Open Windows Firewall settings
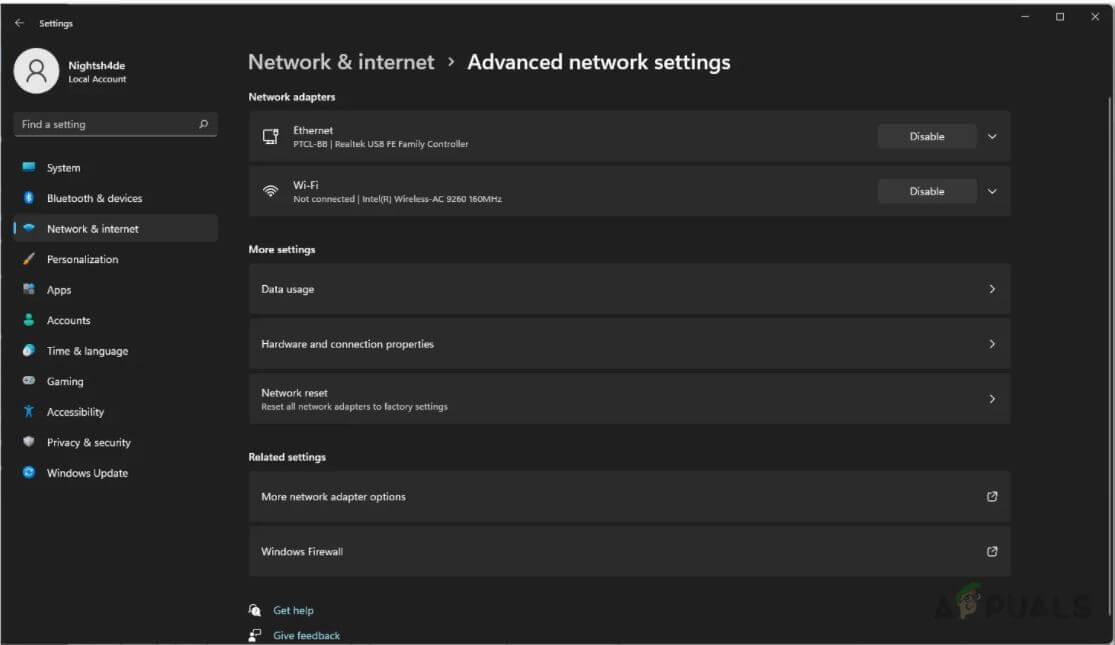The width and height of the screenshot is (1115, 645). [x=628, y=551]
